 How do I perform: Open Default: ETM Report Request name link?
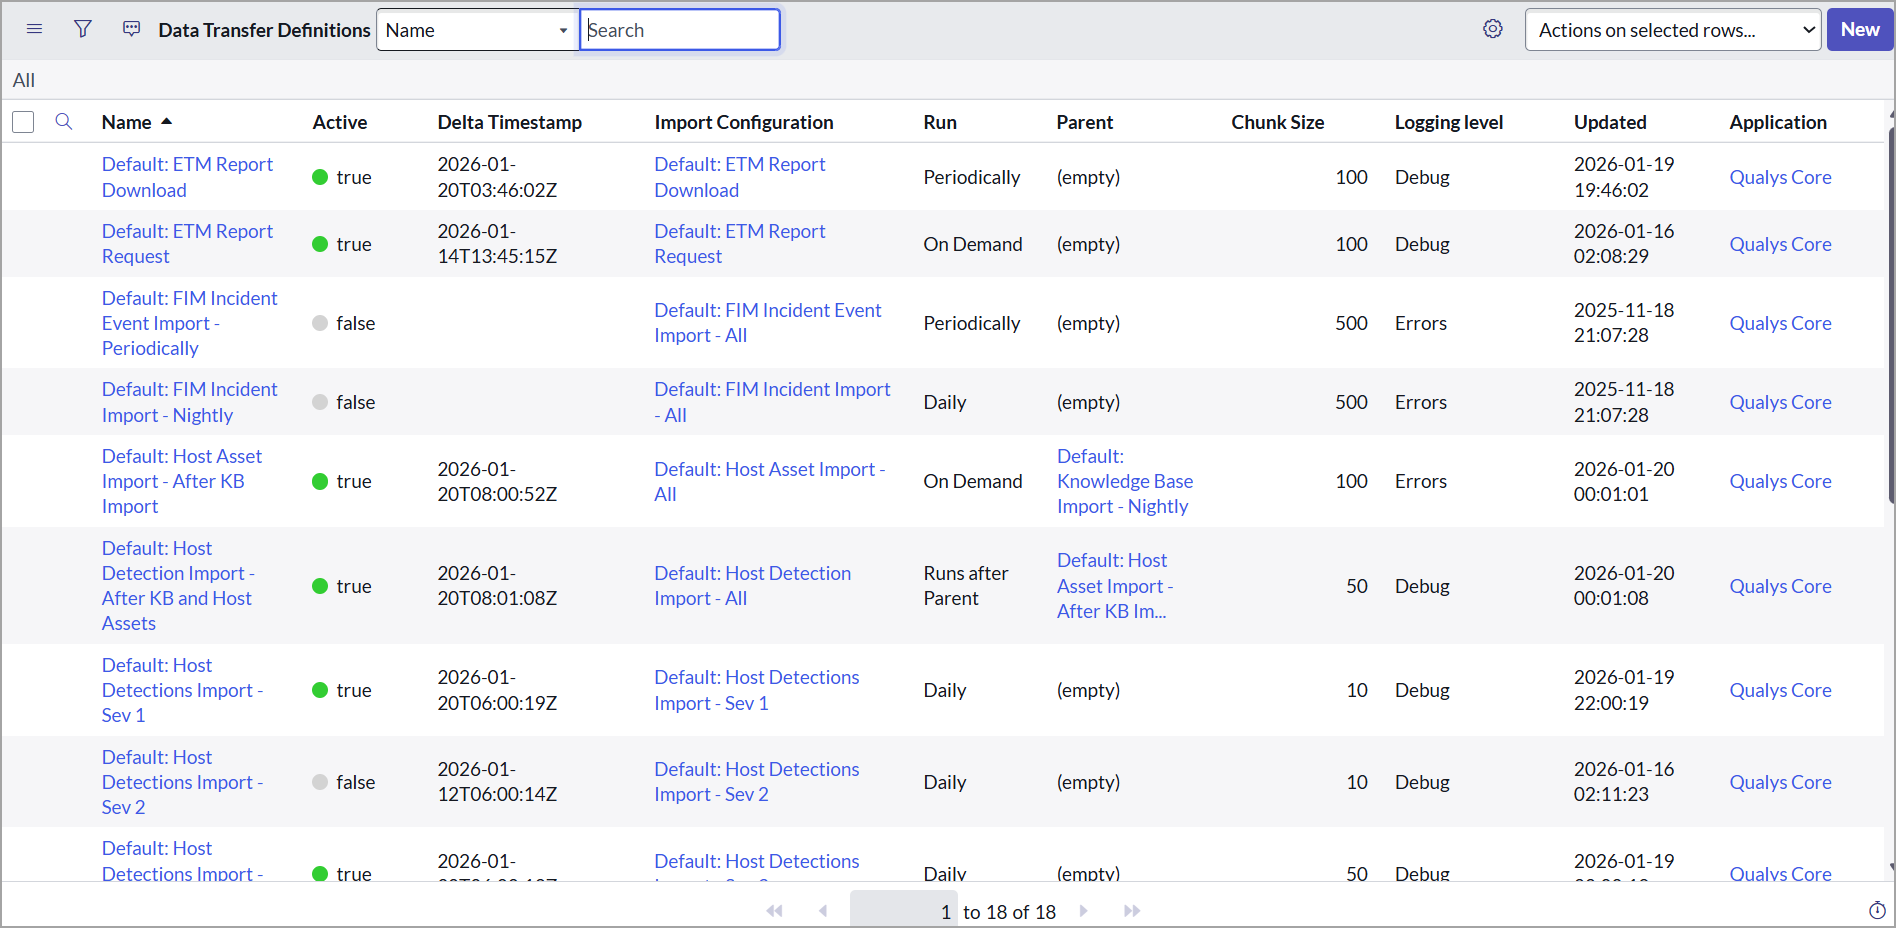click(187, 244)
